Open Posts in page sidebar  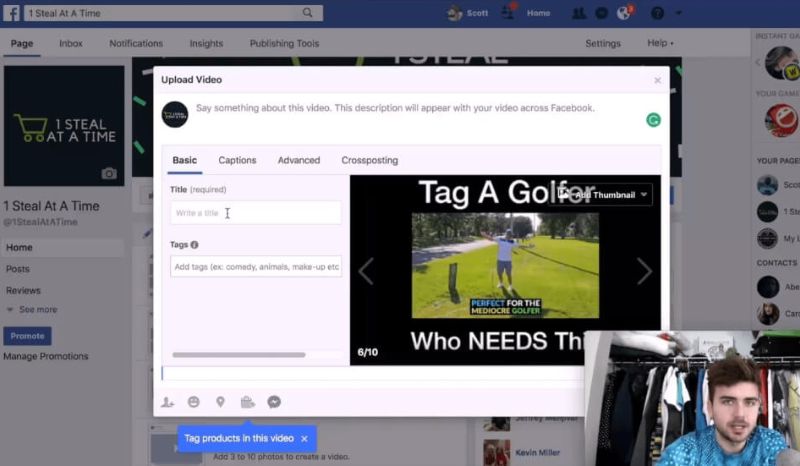18,269
